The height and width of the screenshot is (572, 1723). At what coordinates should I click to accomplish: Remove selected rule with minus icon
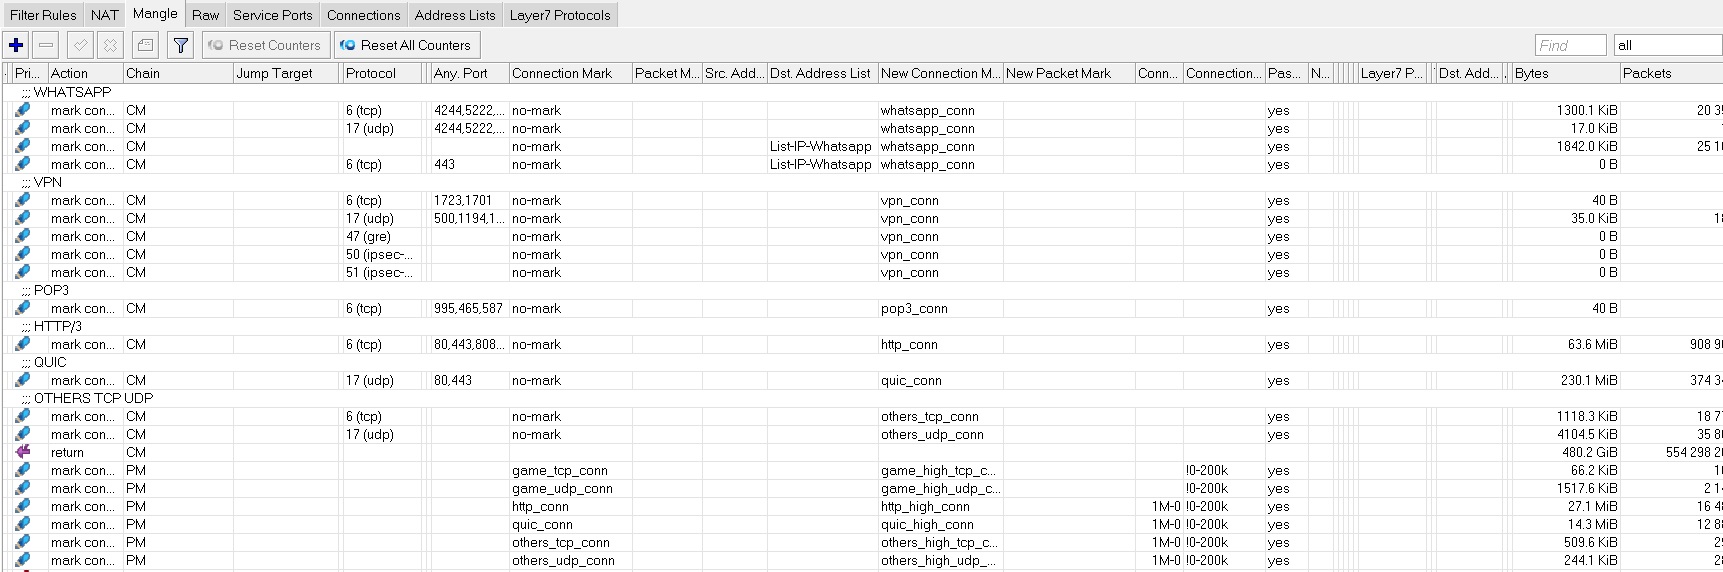(x=46, y=45)
